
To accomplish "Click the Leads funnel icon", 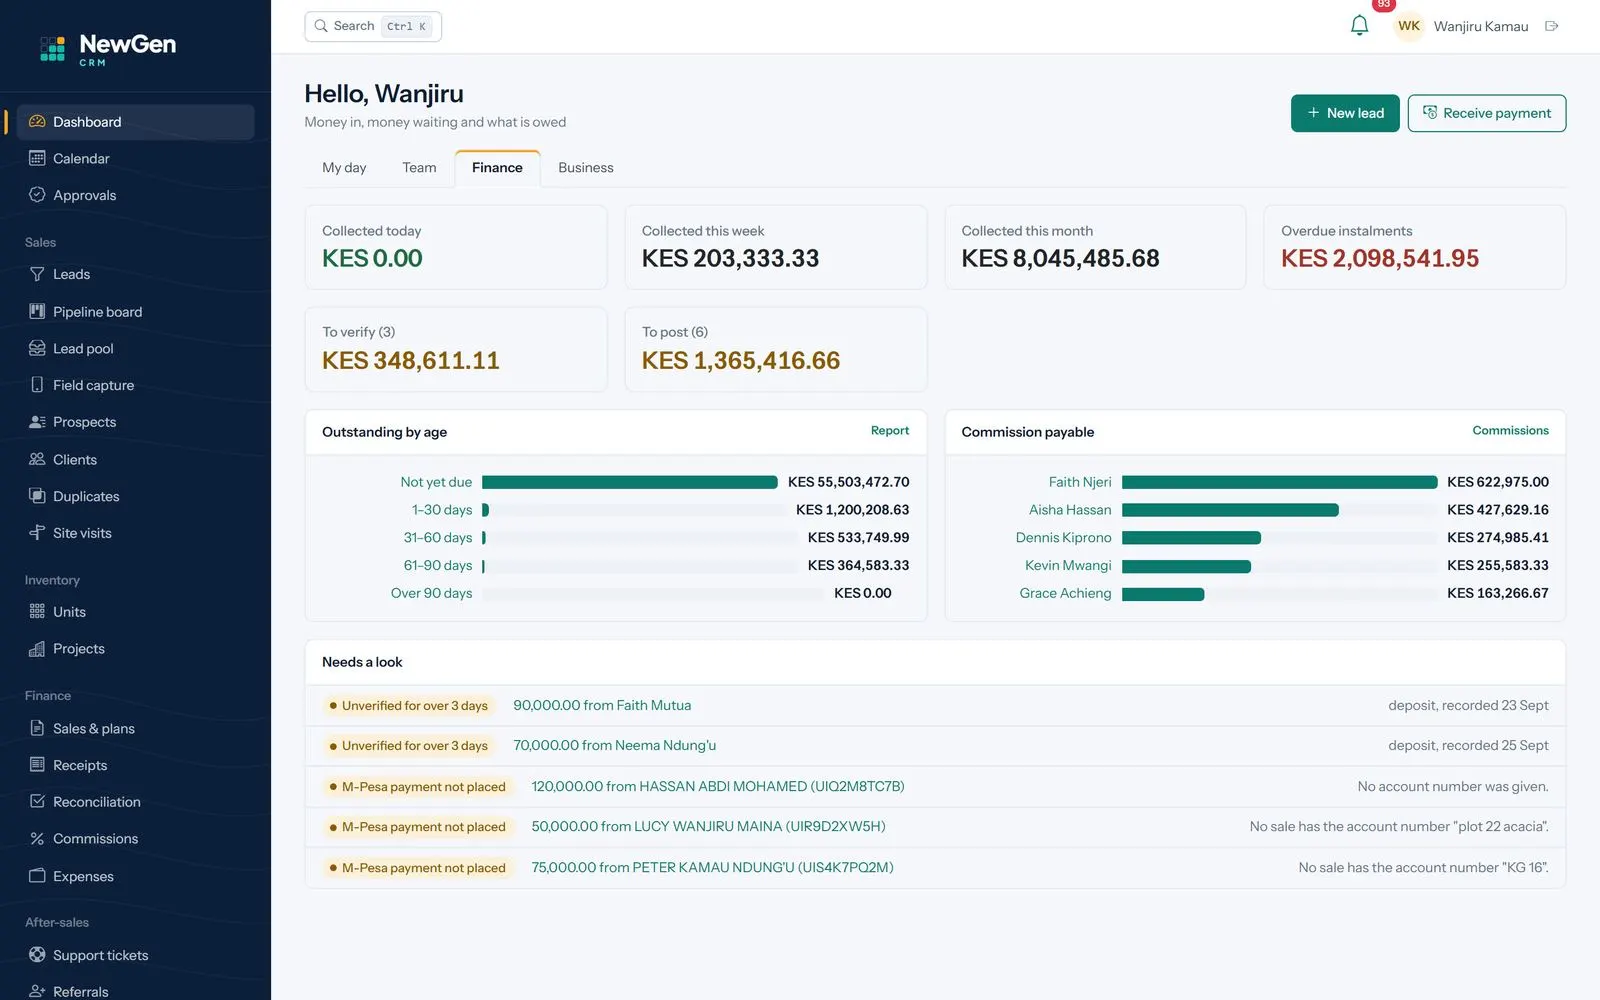I will click(x=37, y=274).
